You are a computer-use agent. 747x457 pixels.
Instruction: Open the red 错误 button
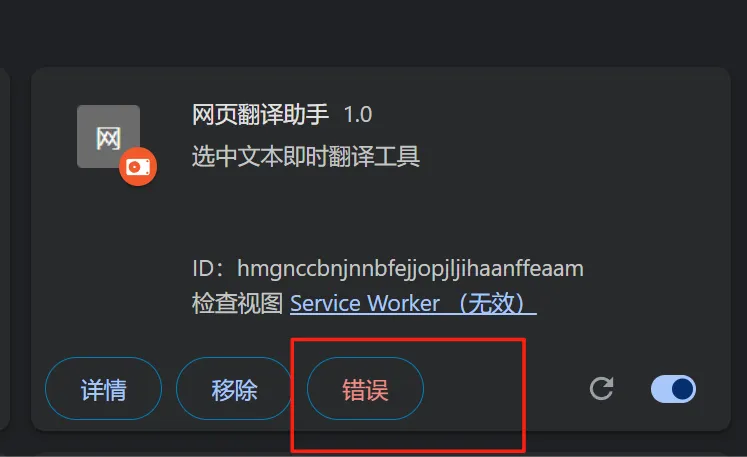(x=365, y=389)
